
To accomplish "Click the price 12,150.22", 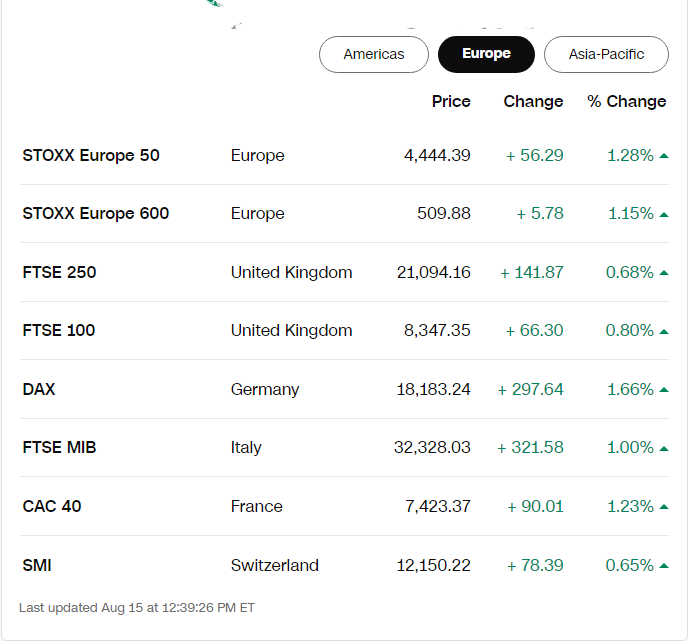I will [x=434, y=565].
